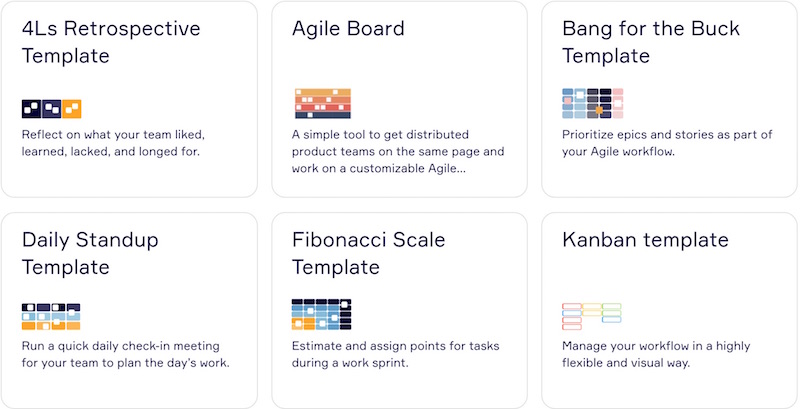The height and width of the screenshot is (409, 800).
Task: Open the Bang for the Buck Template title
Action: [x=651, y=42]
